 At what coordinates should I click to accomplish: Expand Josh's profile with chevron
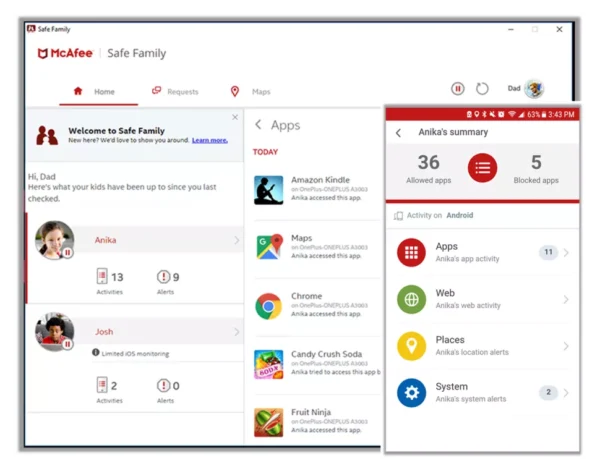point(236,331)
